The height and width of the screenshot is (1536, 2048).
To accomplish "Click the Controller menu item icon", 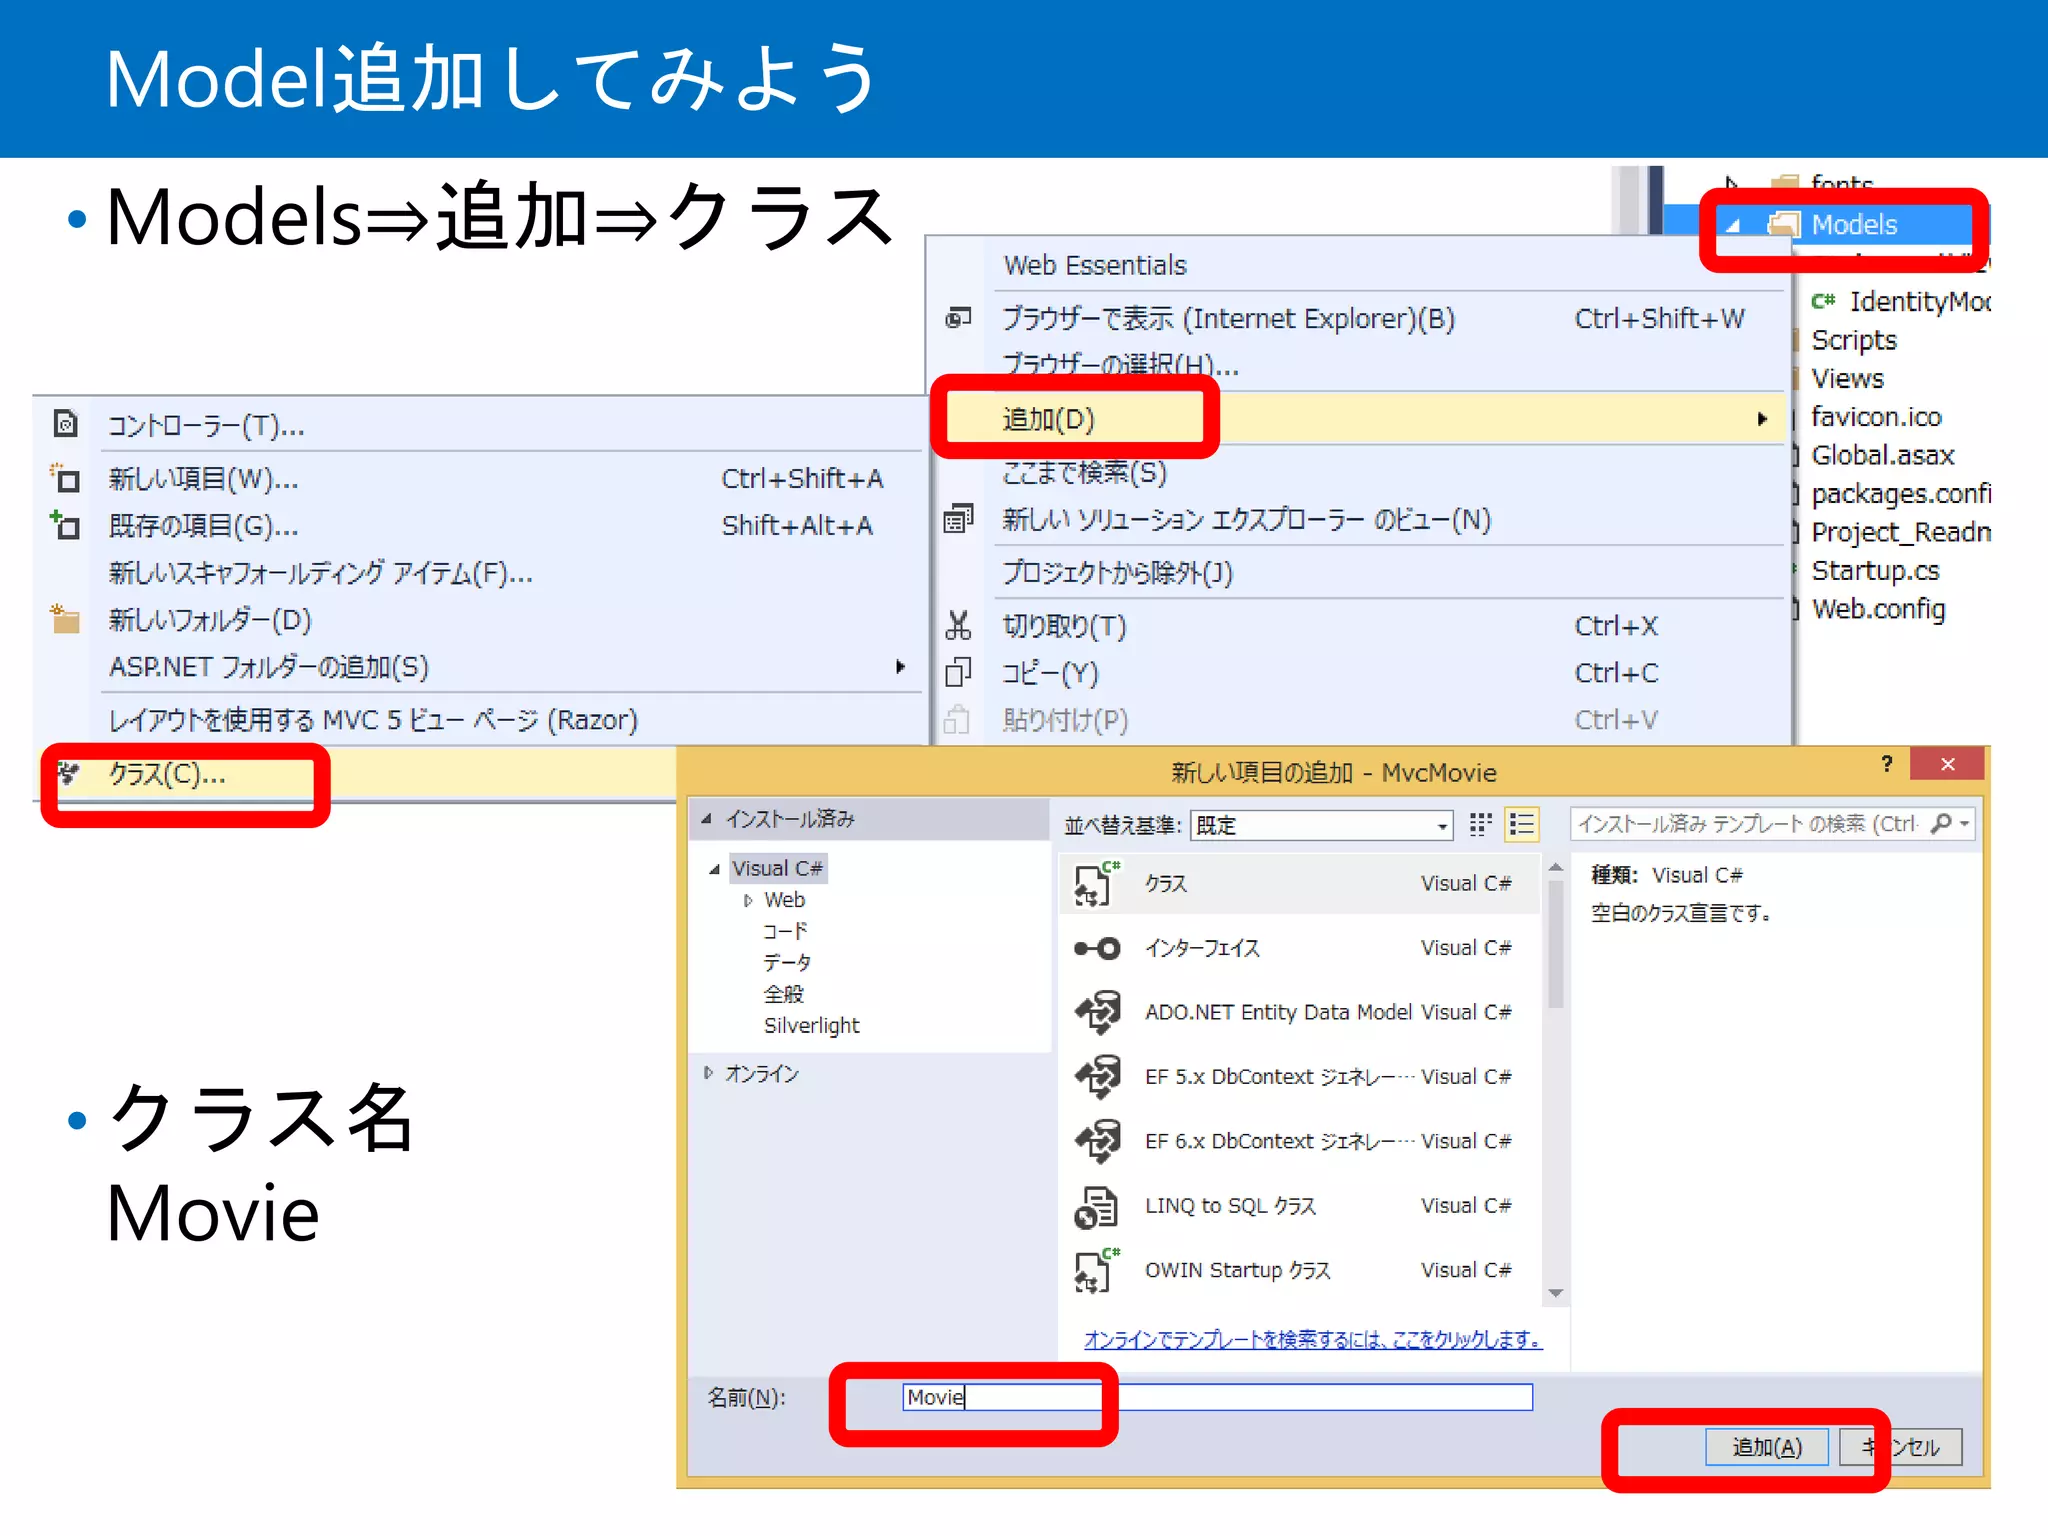I will point(66,424).
